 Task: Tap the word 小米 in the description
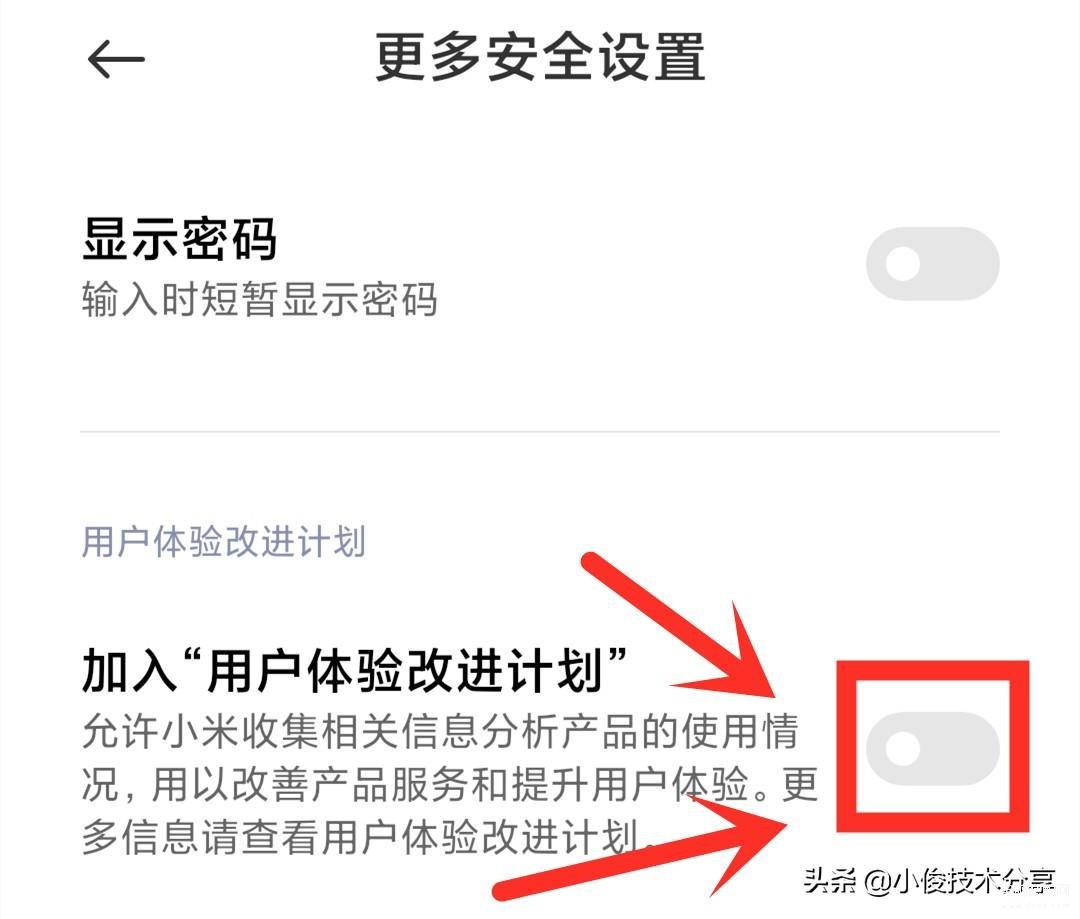(x=200, y=731)
